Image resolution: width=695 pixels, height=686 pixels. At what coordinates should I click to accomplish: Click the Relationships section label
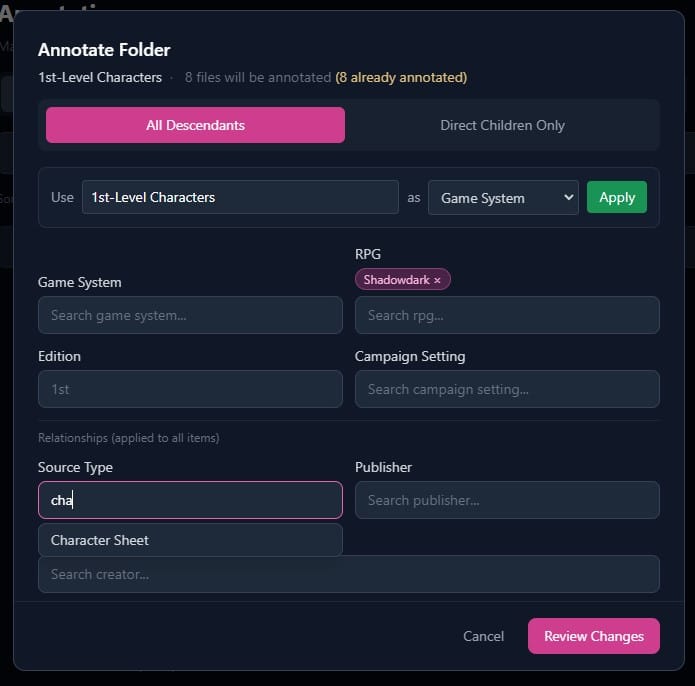pos(128,438)
